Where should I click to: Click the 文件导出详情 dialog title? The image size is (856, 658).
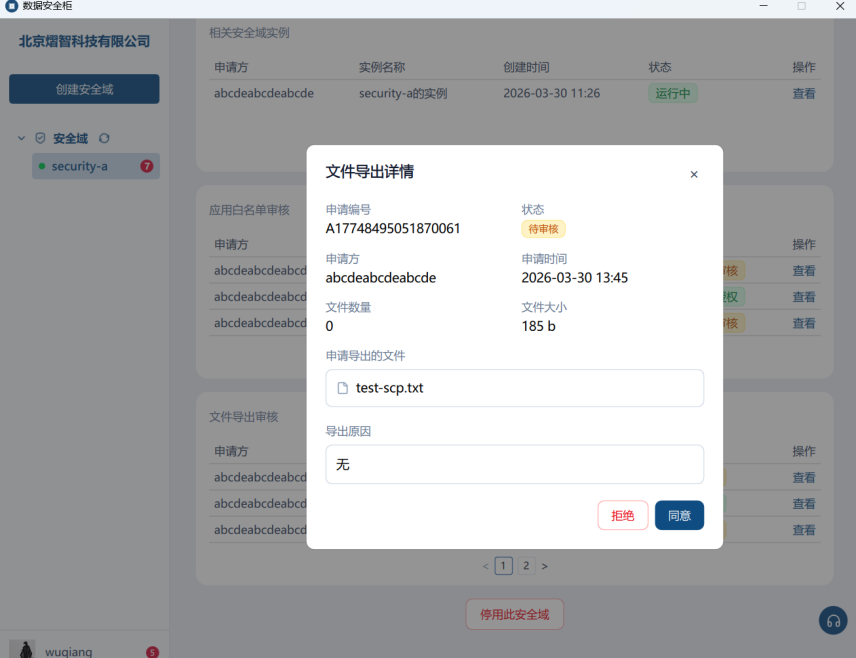[370, 171]
